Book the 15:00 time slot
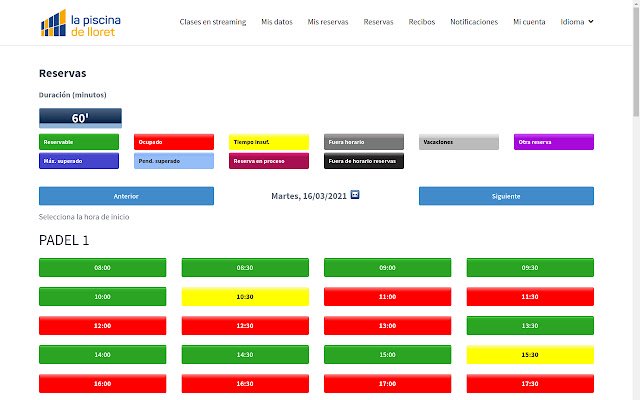Viewport: 640px width, 400px height. (387, 355)
